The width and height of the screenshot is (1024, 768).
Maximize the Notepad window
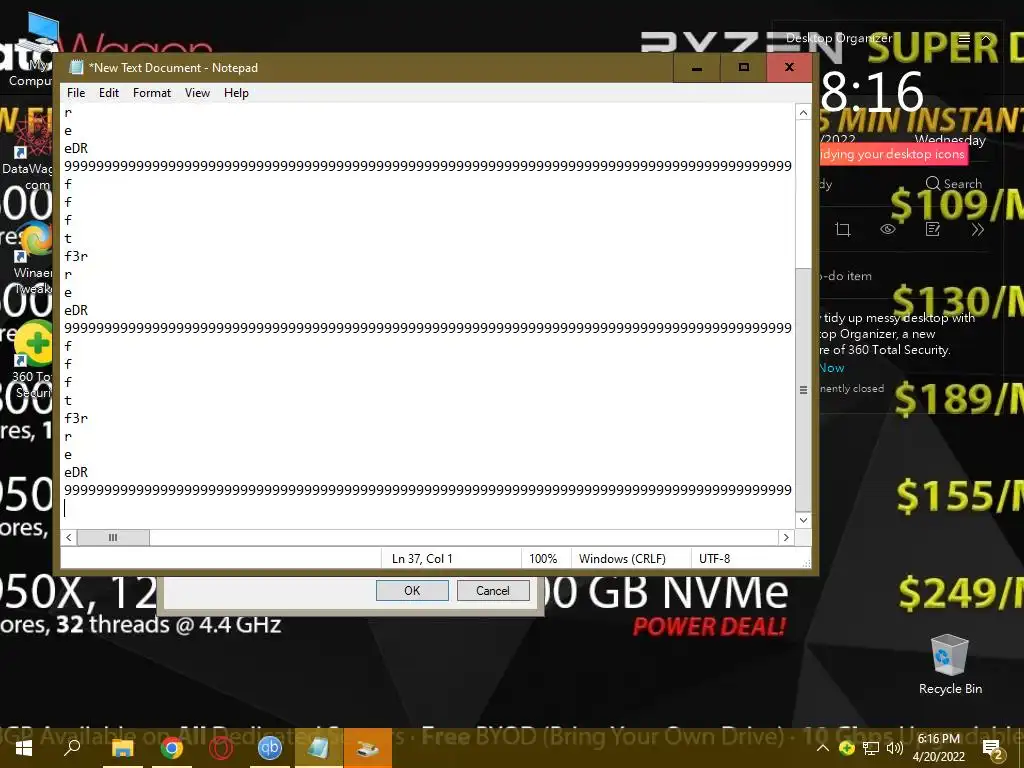click(x=743, y=67)
